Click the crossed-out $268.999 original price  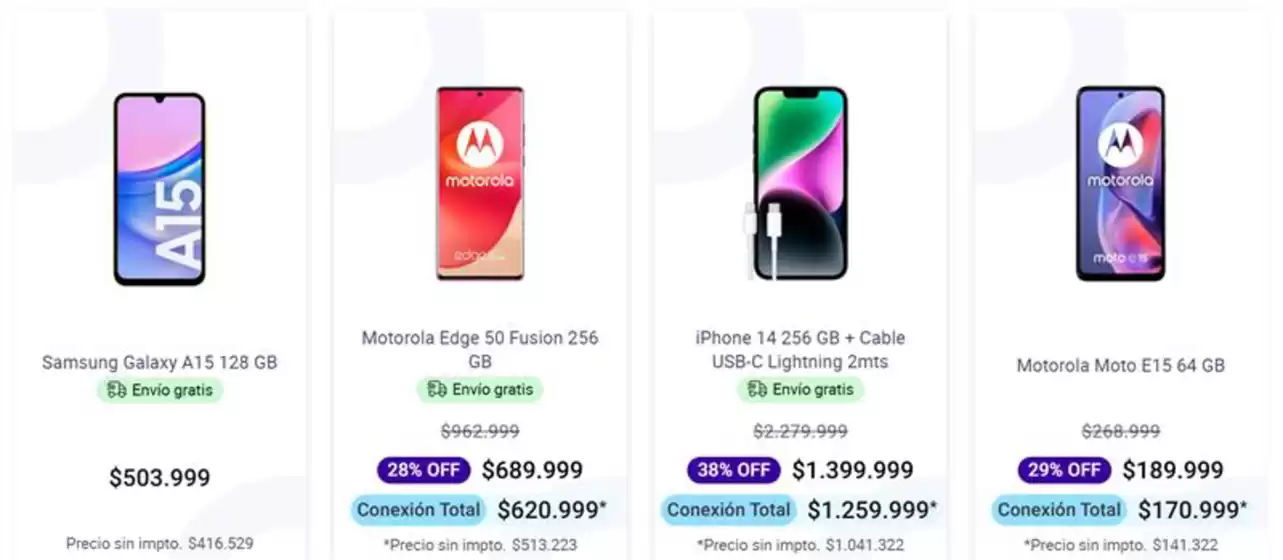coord(1120,431)
